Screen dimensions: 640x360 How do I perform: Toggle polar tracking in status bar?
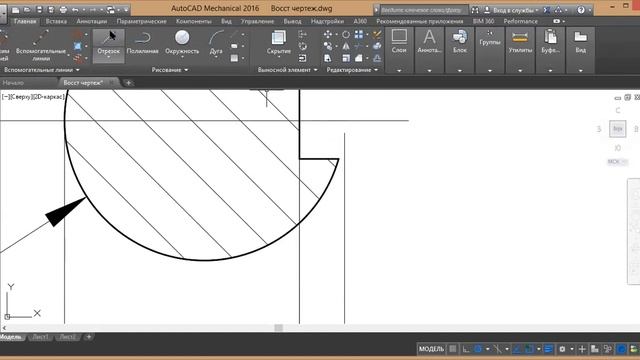point(478,349)
